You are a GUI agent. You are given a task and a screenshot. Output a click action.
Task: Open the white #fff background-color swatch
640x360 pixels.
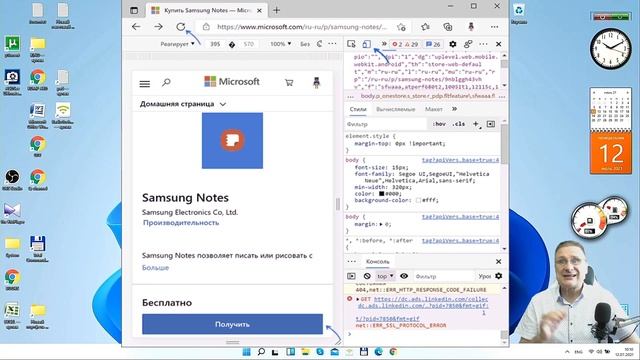(x=418, y=200)
